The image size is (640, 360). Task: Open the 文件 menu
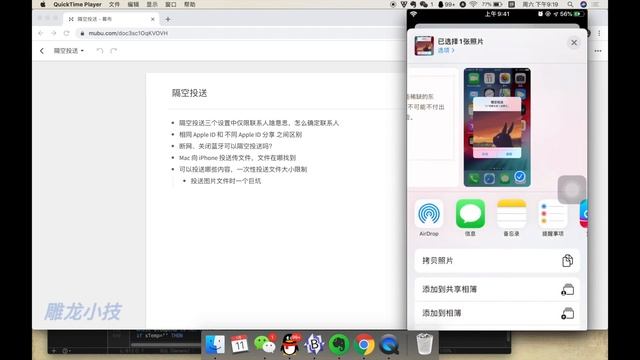pos(114,4)
